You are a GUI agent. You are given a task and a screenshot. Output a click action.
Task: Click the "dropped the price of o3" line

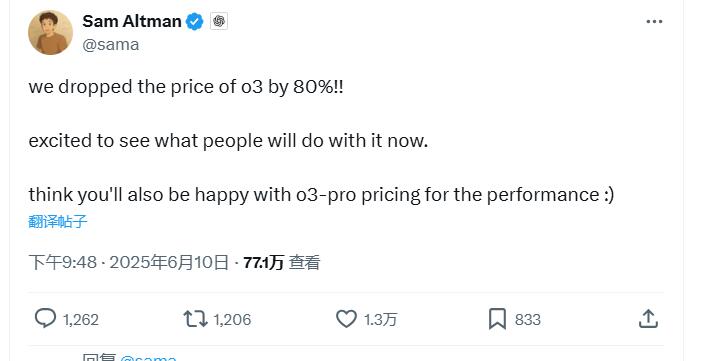tap(186, 87)
